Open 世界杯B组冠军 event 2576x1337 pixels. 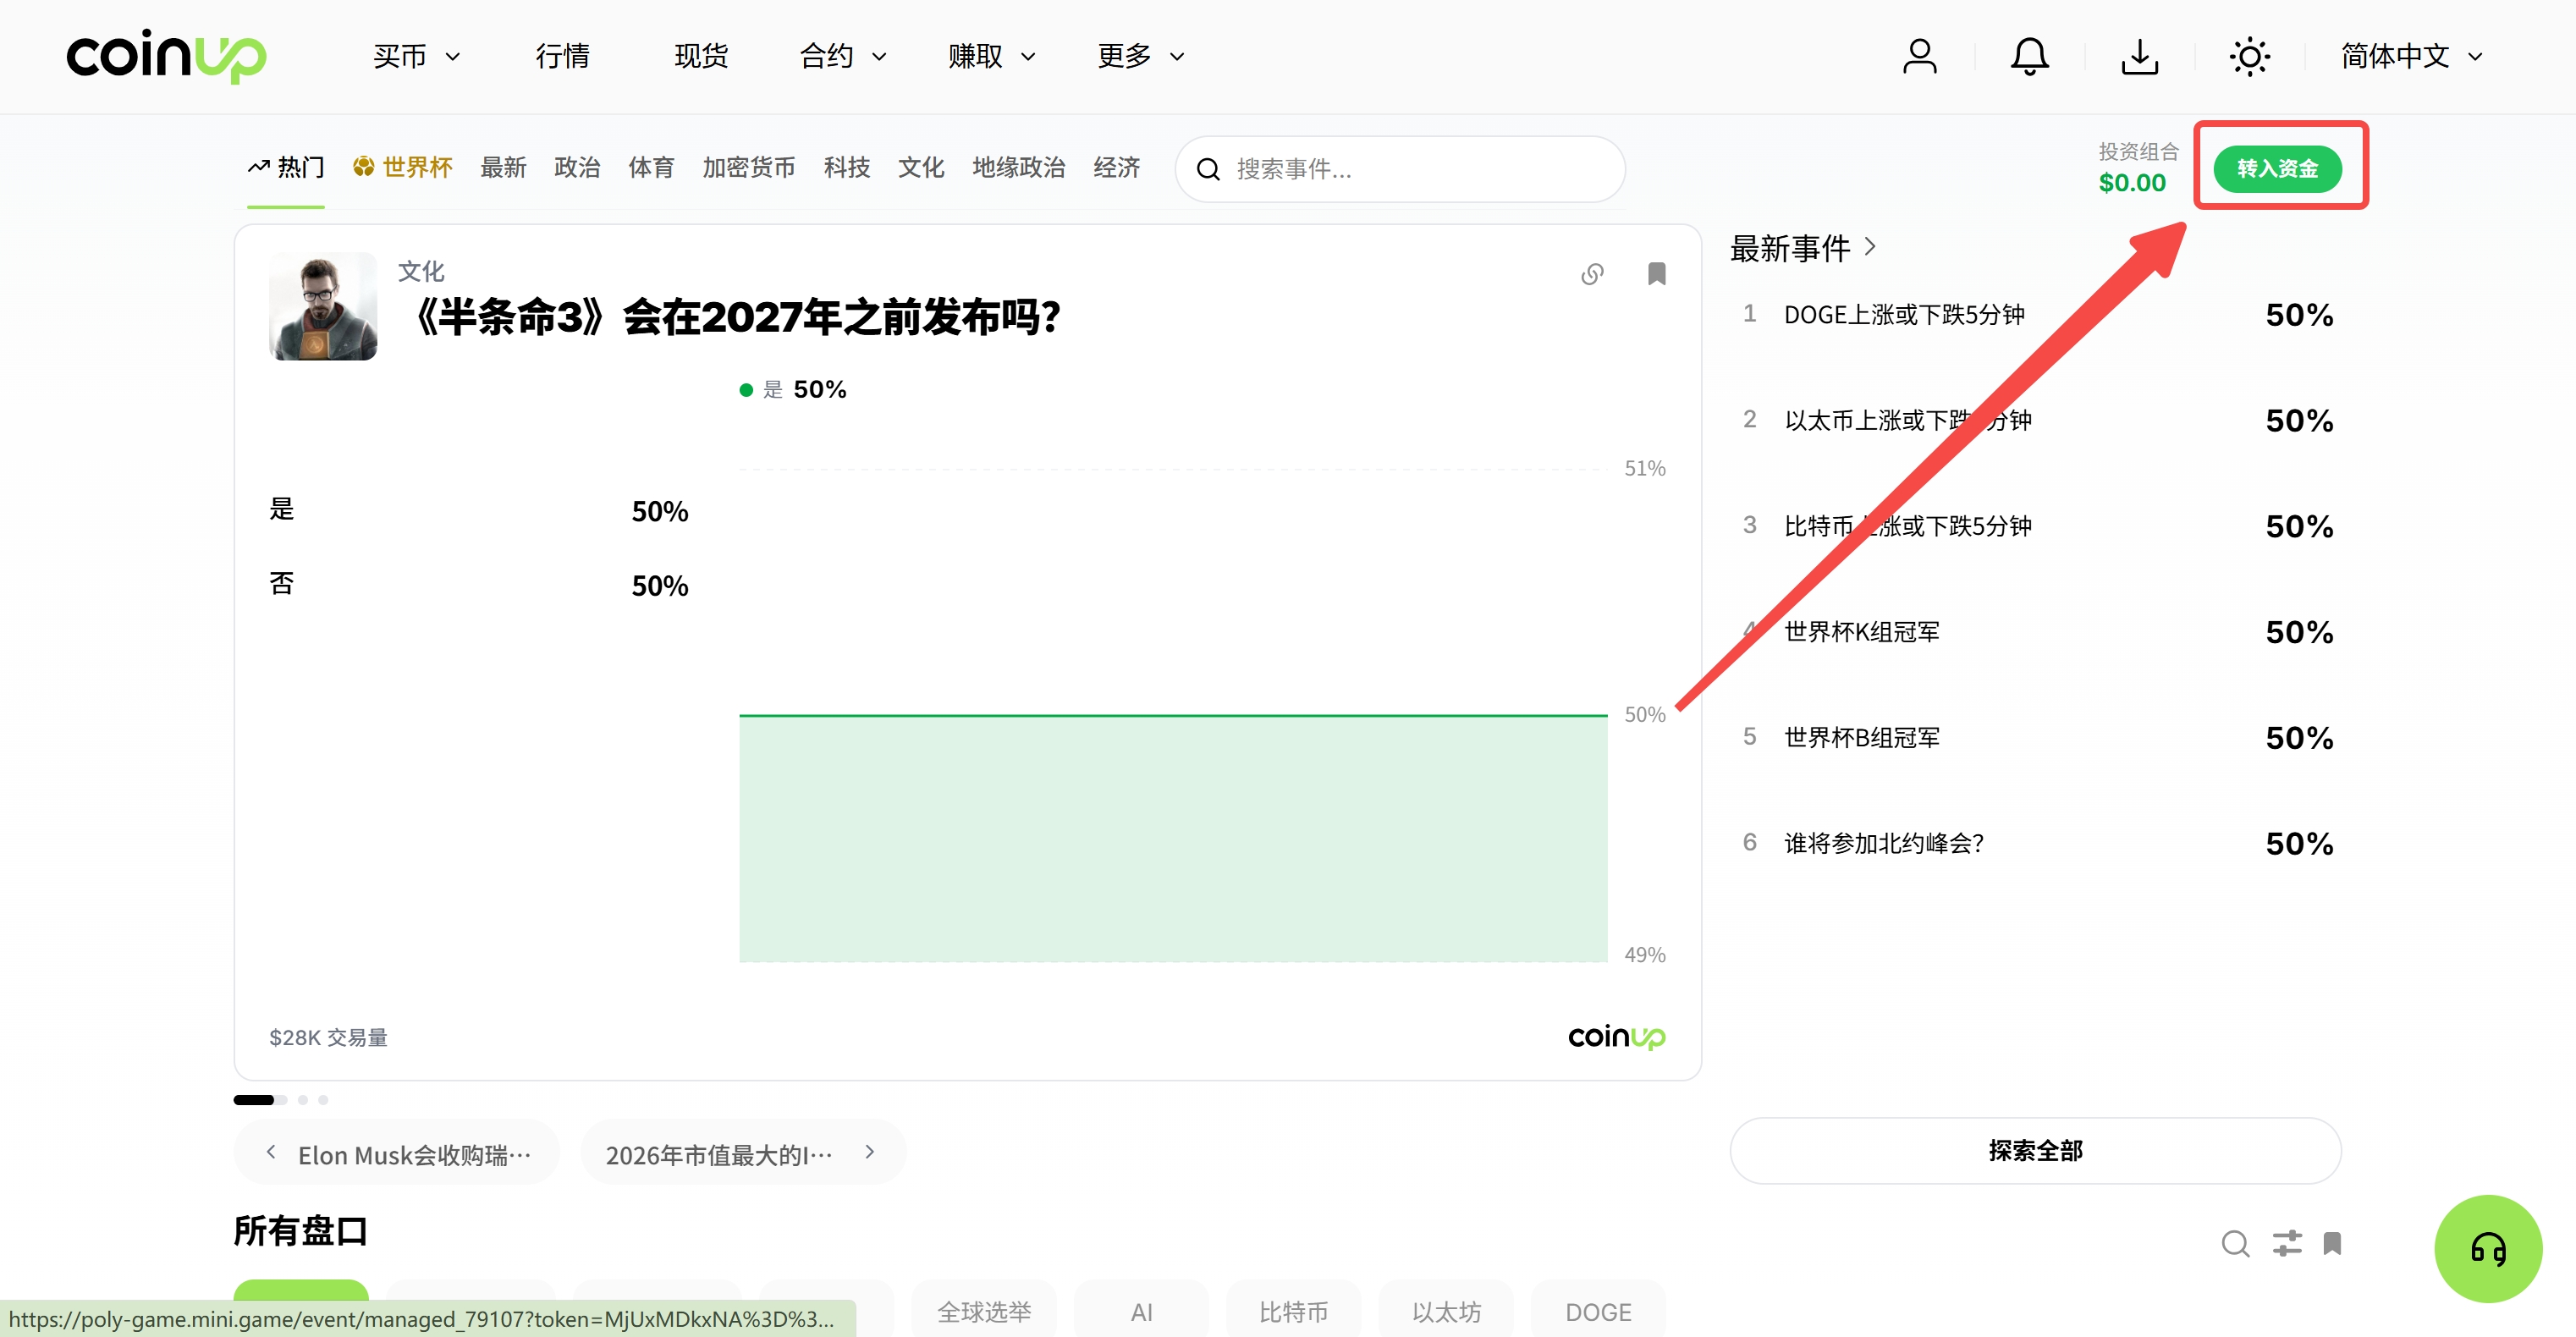[x=2036, y=738]
